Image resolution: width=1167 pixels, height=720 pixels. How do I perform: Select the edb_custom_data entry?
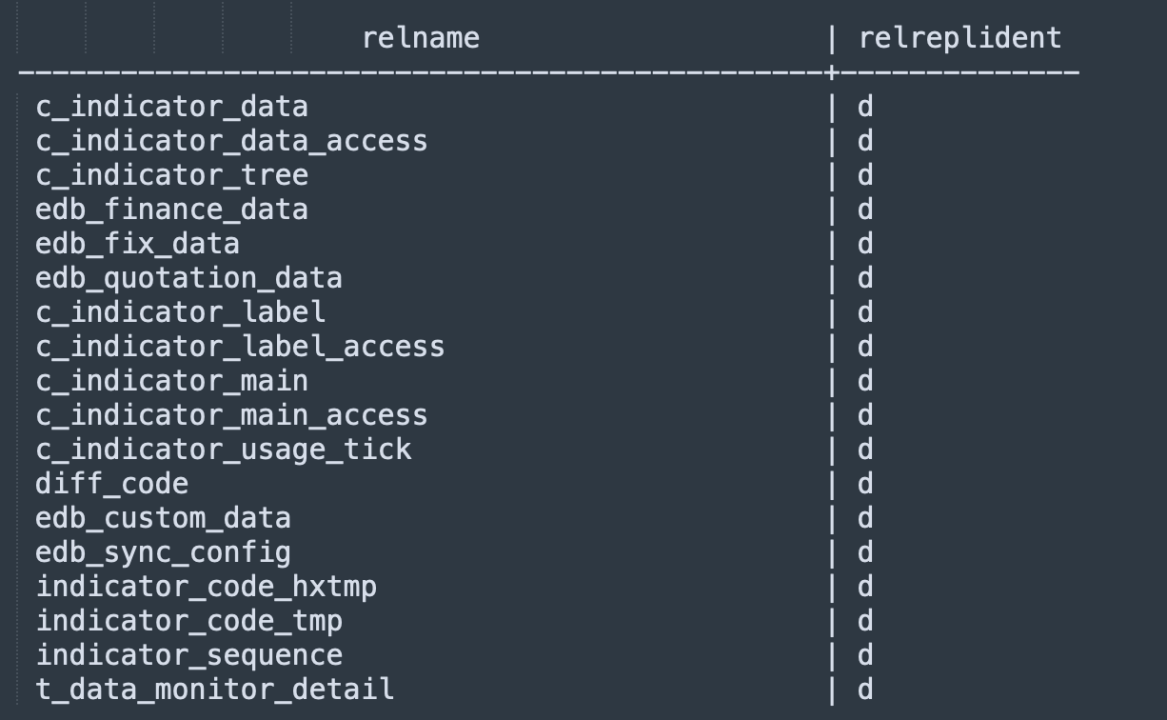(163, 518)
